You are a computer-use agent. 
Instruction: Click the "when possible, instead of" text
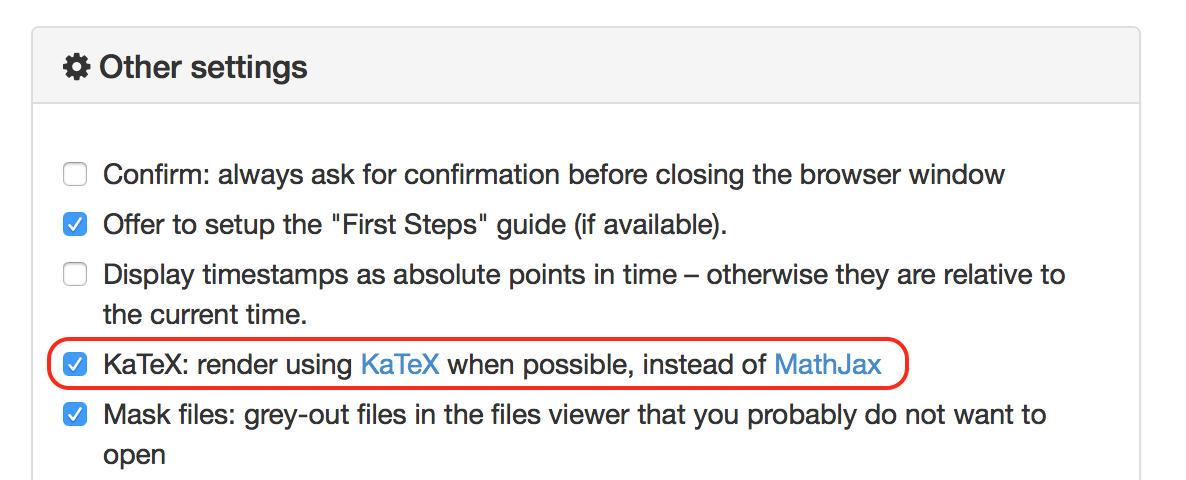[607, 364]
